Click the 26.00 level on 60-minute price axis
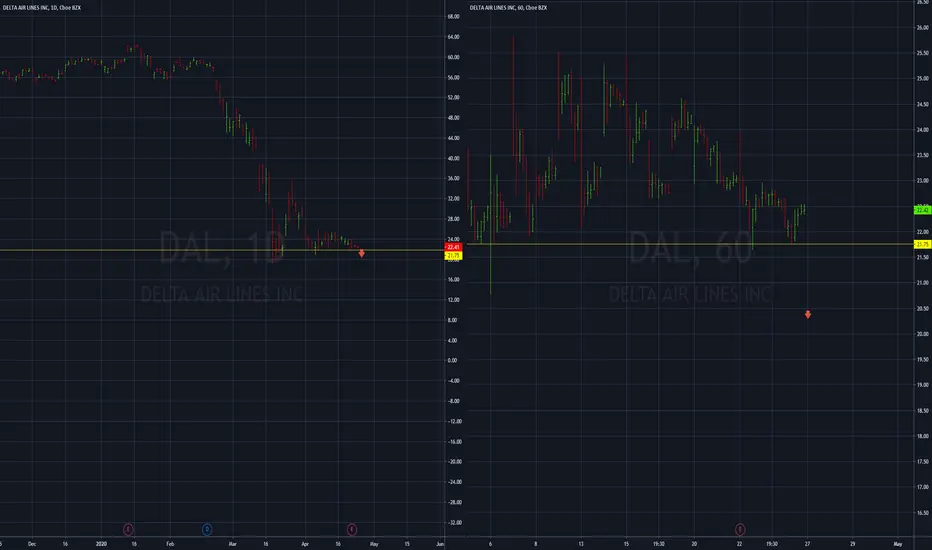The image size is (932, 550). 922,28
